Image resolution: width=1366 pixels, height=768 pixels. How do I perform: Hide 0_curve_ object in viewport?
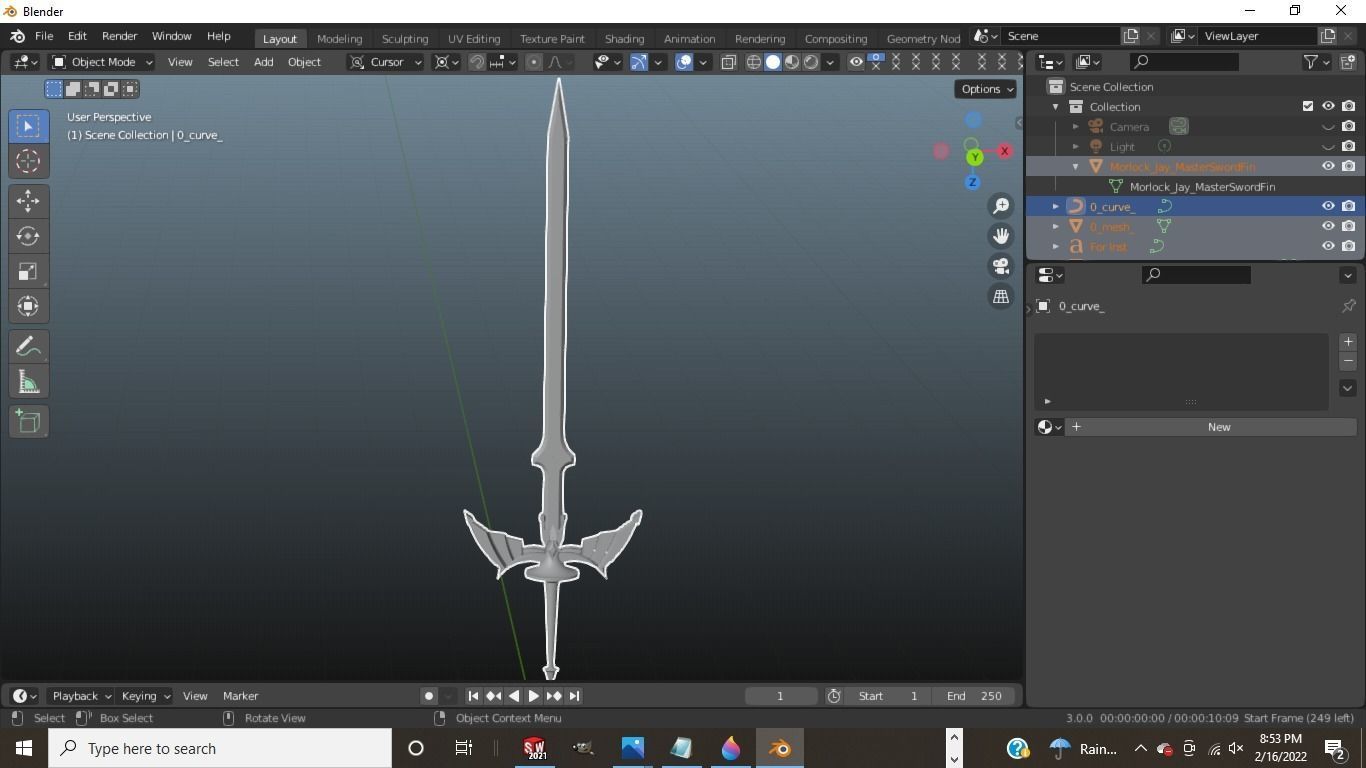click(1328, 206)
